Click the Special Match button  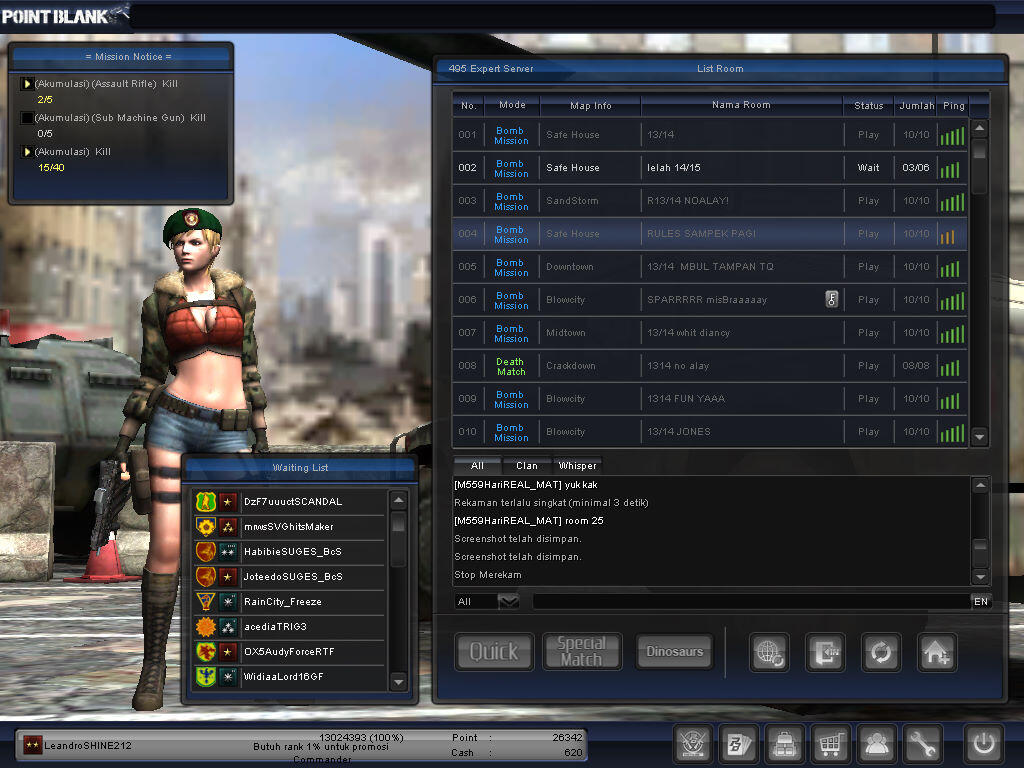pos(581,652)
